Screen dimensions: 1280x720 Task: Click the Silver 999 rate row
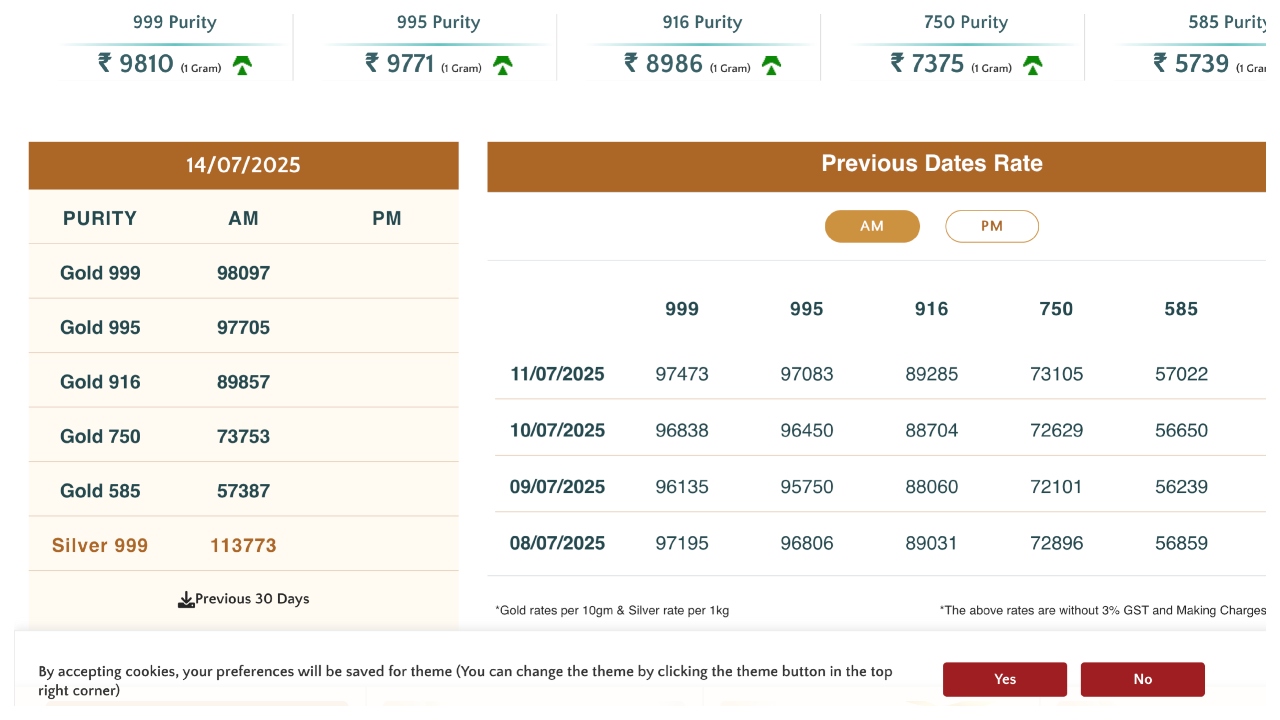[x=100, y=545]
